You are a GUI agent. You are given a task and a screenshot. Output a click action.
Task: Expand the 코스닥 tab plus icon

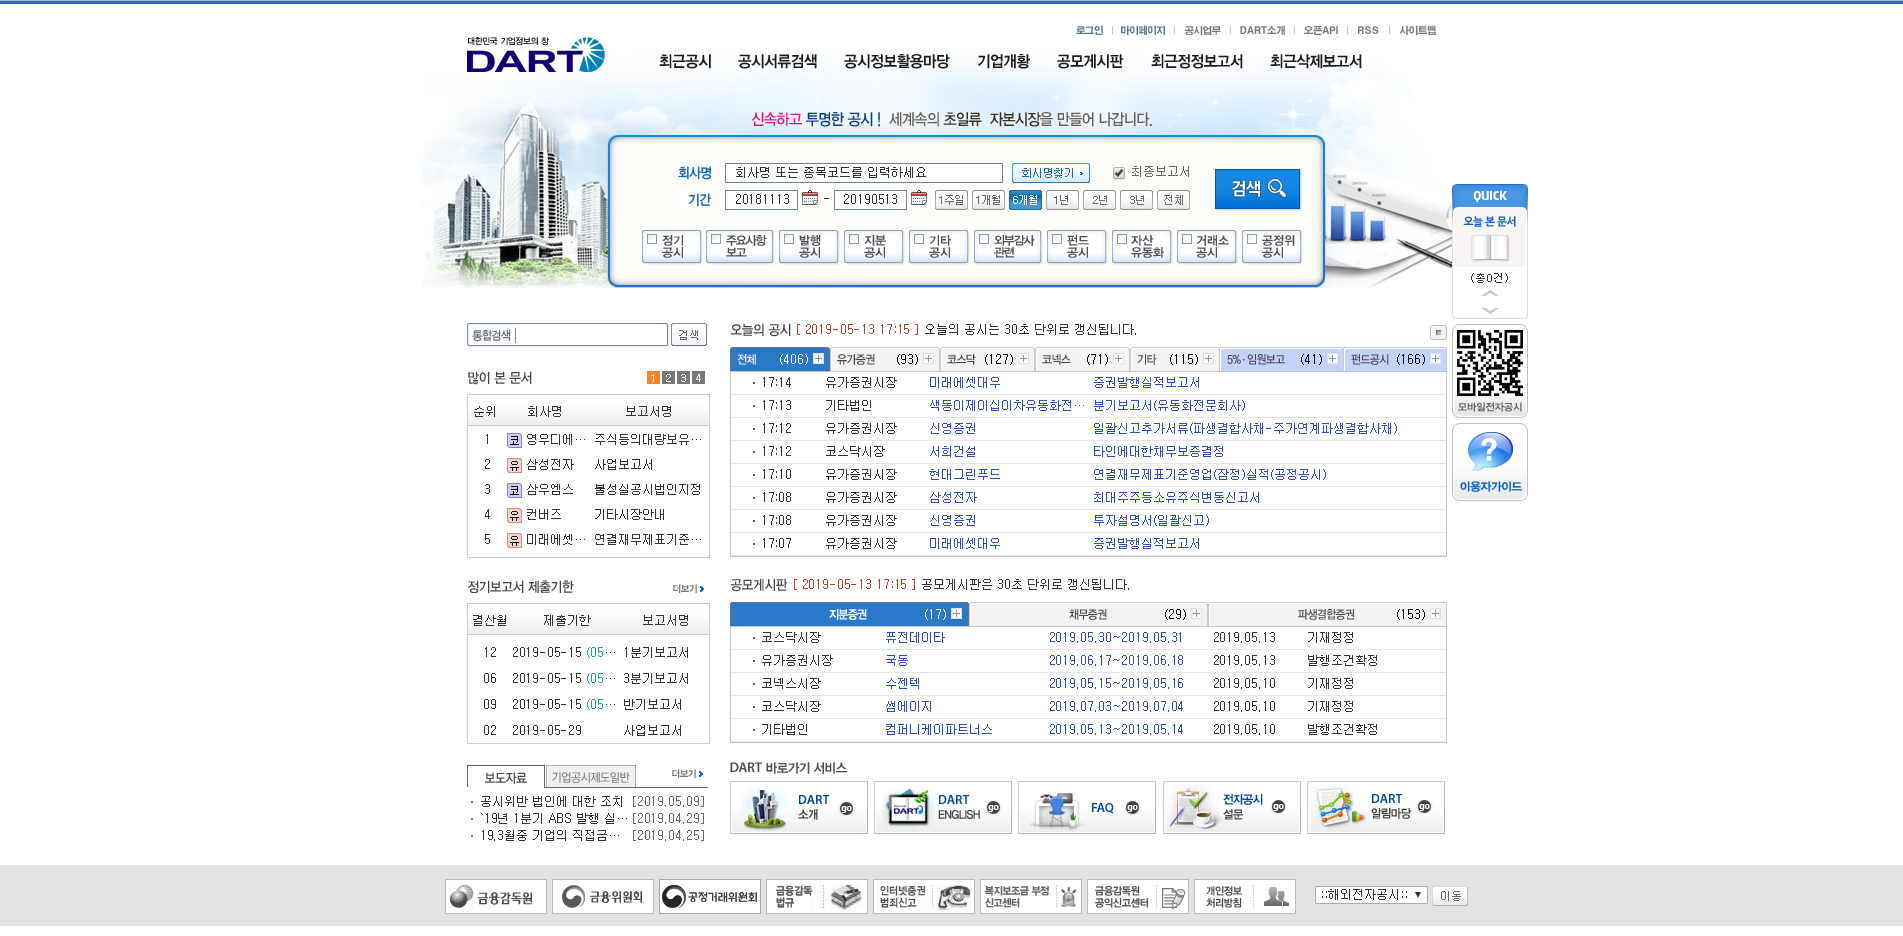coord(1023,359)
